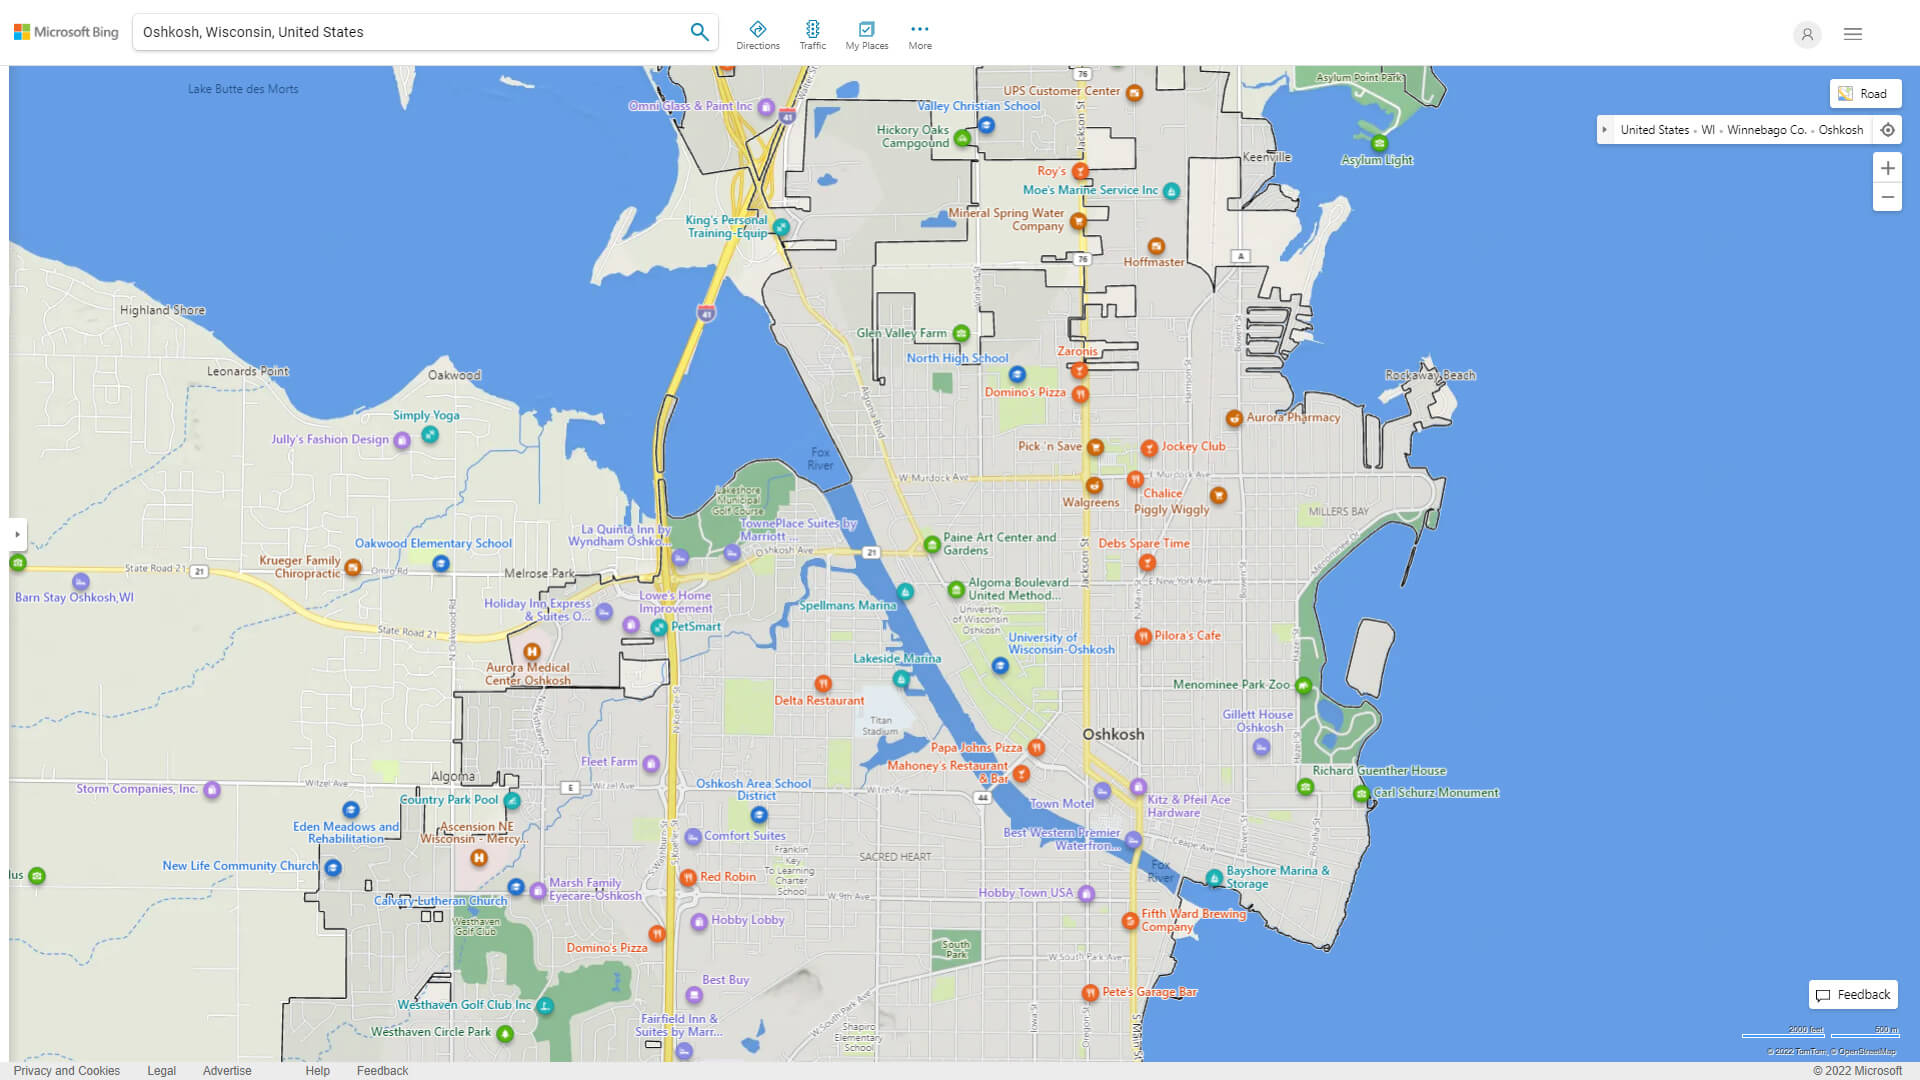Select Winnebago Co. in breadcrumb
This screenshot has width=1920, height=1080.
[1766, 130]
